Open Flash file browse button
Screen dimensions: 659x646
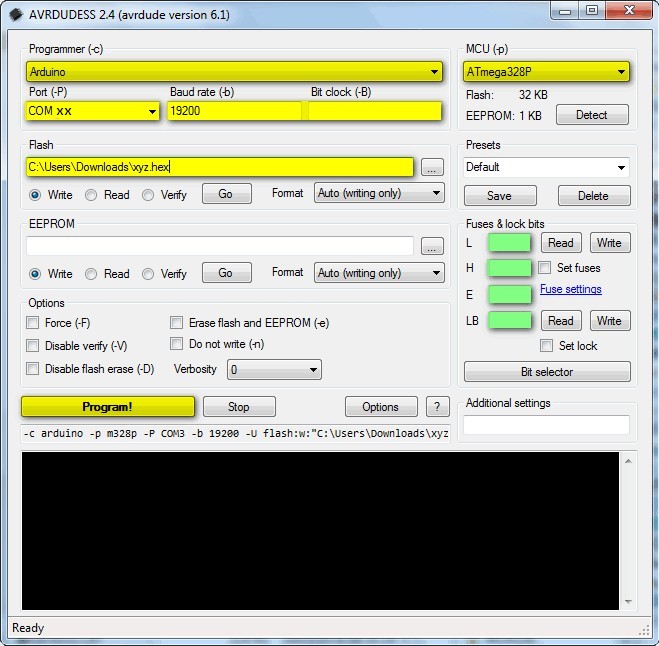tap(432, 167)
